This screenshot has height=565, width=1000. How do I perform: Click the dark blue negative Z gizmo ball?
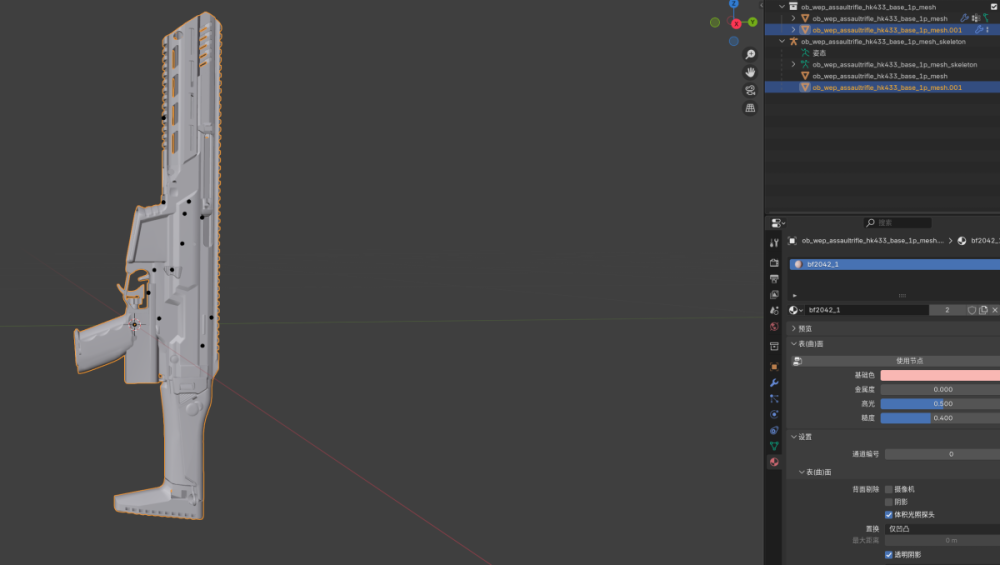click(733, 41)
